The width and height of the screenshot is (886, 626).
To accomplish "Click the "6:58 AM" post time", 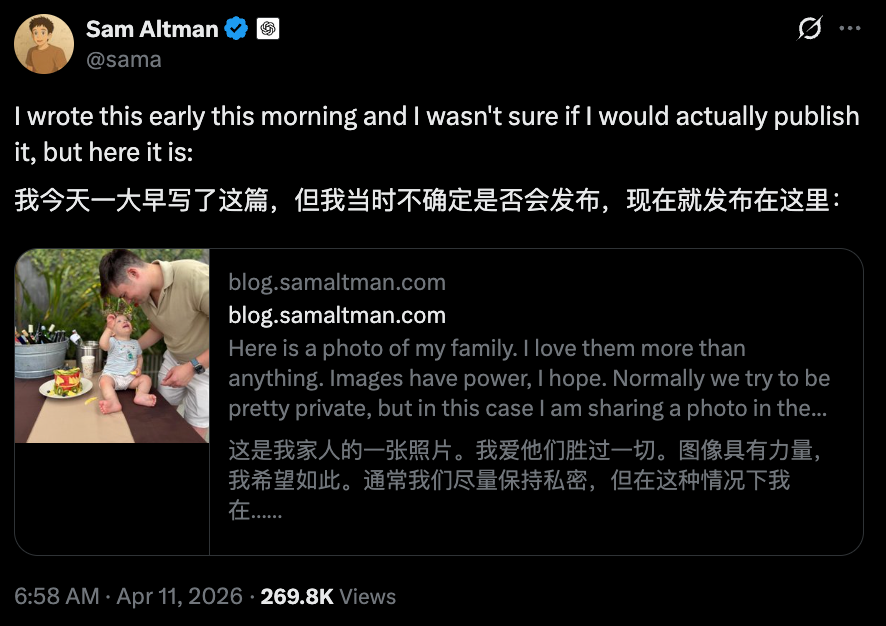I will point(57,597).
